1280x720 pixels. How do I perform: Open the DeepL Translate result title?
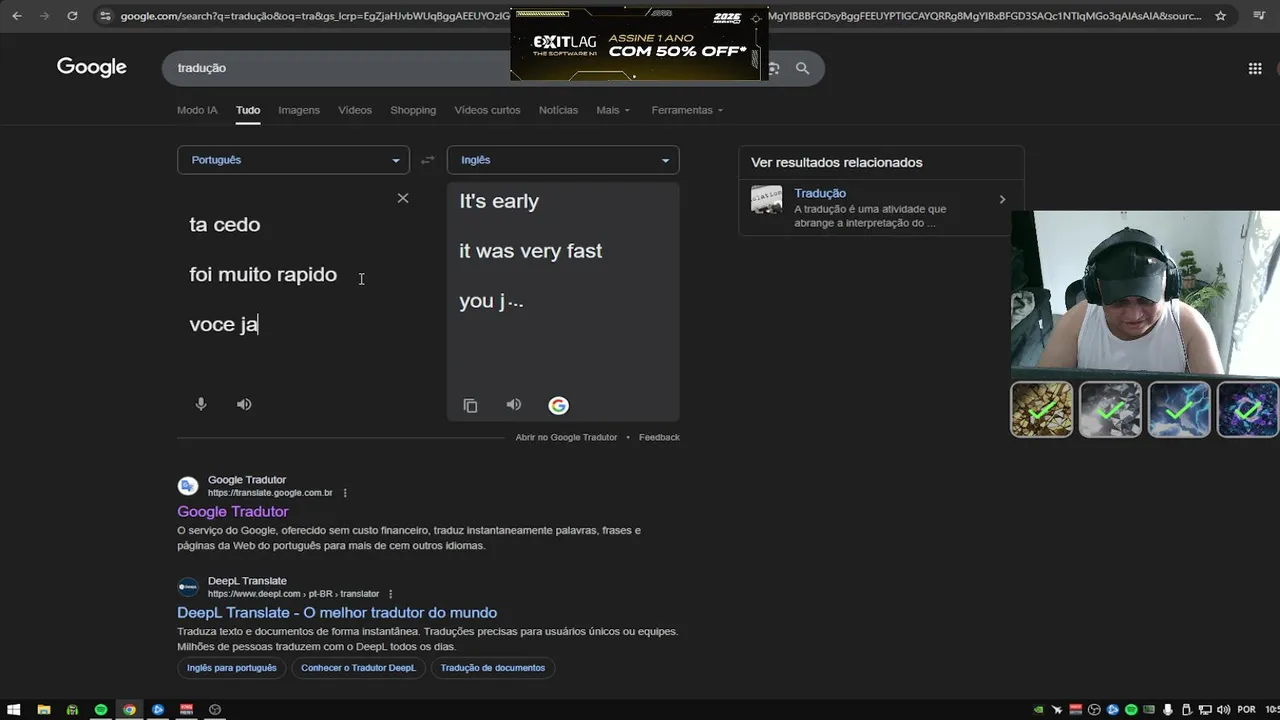click(337, 612)
